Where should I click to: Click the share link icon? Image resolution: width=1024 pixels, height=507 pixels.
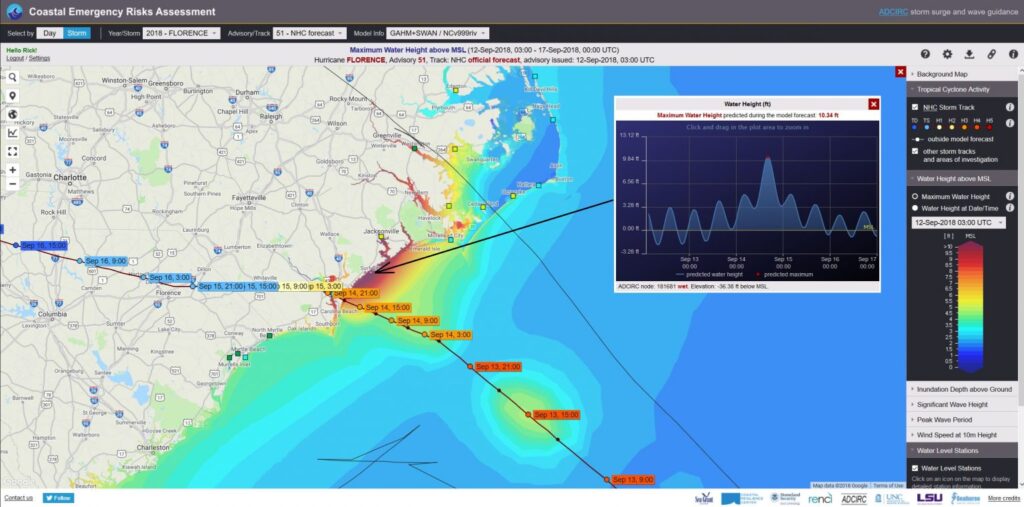[x=991, y=54]
